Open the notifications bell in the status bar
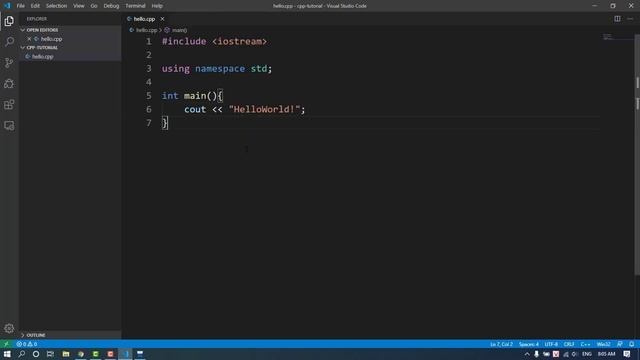Screen dimensions: 640x360 (631, 344)
